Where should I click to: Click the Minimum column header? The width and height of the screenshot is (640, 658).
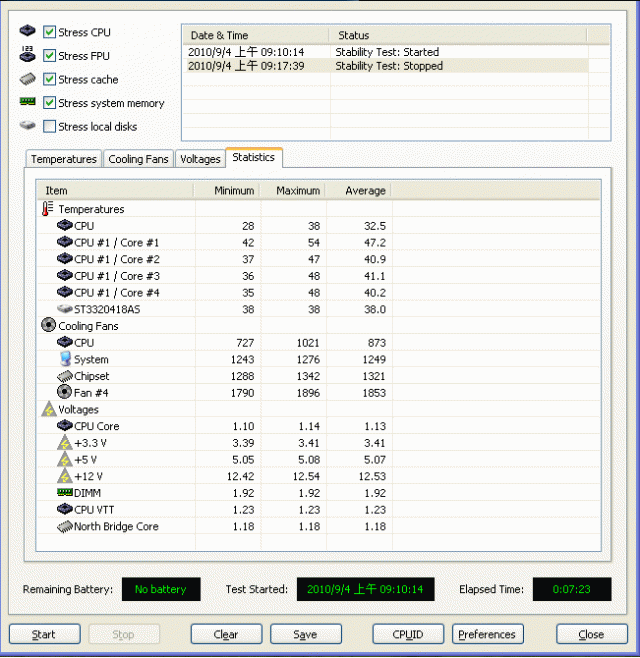[x=227, y=191]
